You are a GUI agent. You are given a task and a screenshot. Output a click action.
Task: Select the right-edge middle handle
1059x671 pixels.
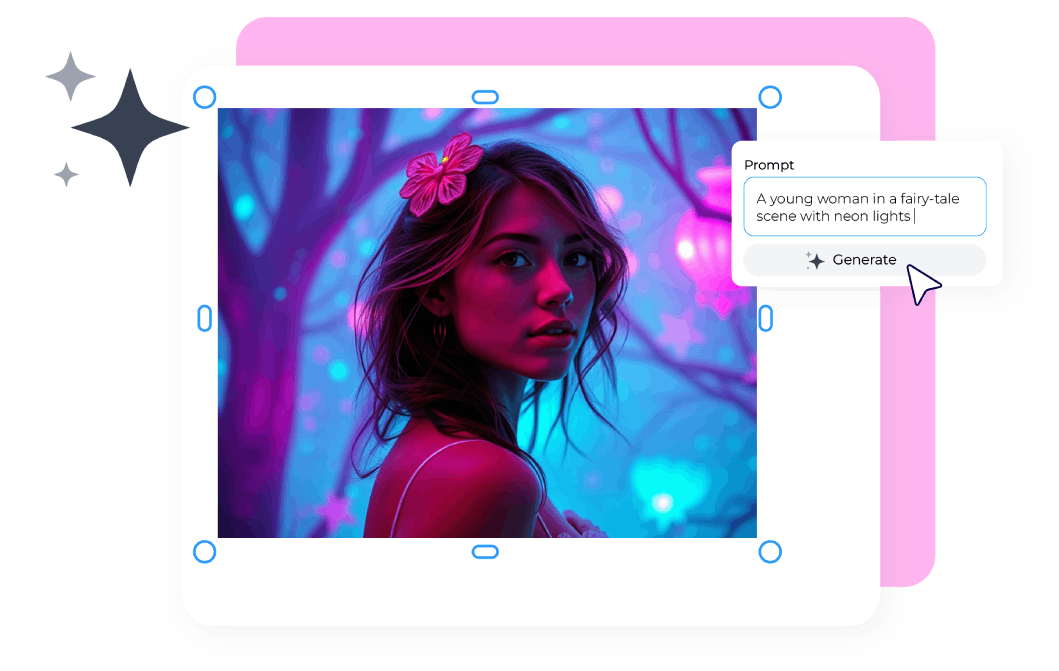click(766, 320)
